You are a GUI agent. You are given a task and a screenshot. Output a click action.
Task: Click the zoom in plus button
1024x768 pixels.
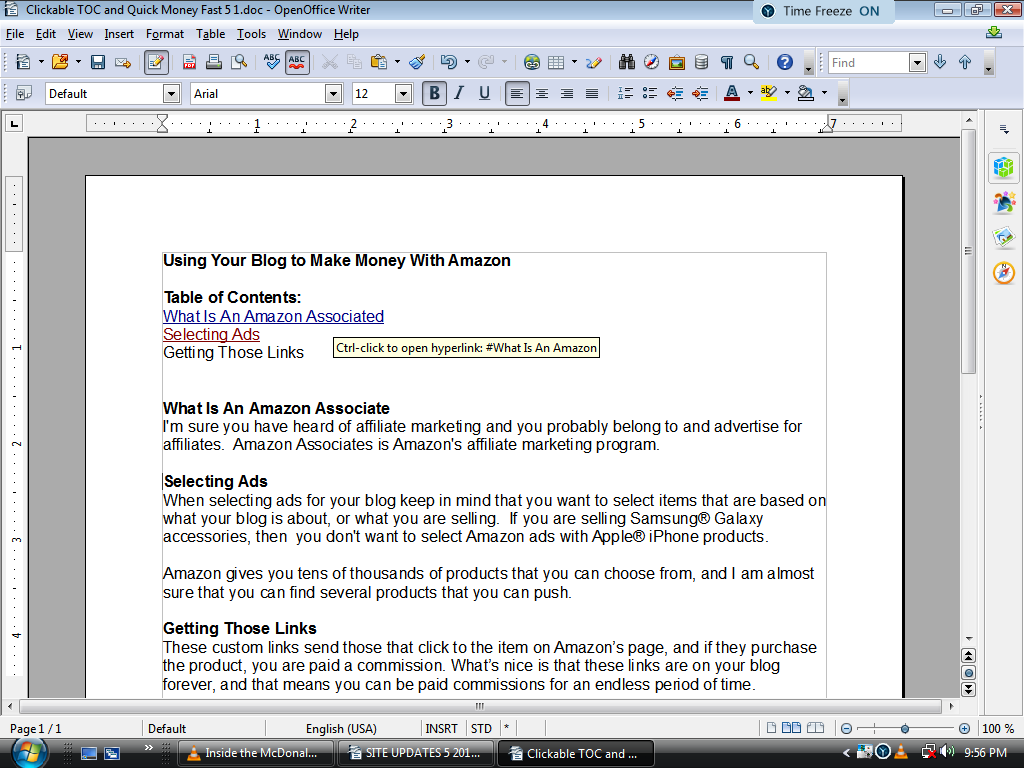coord(965,729)
